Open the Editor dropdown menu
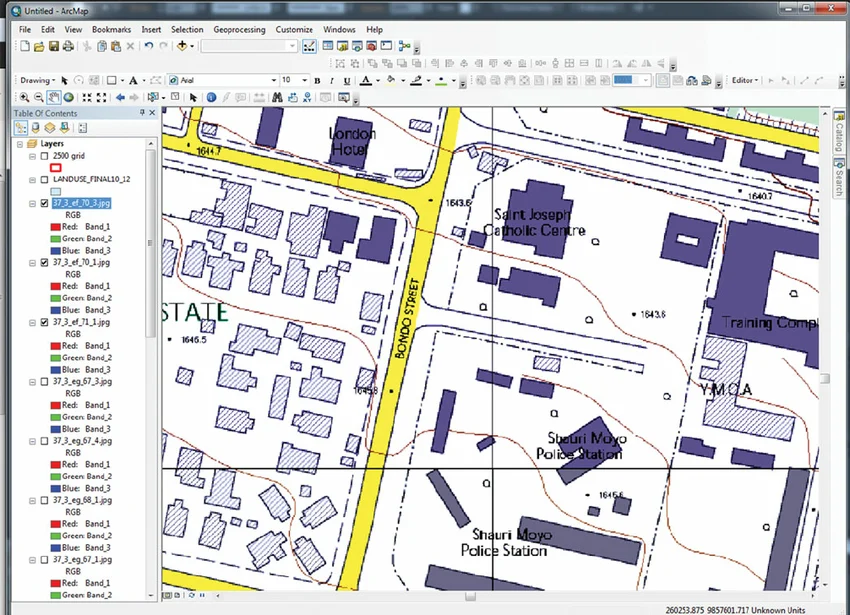Image resolution: width=850 pixels, height=615 pixels. click(x=745, y=80)
